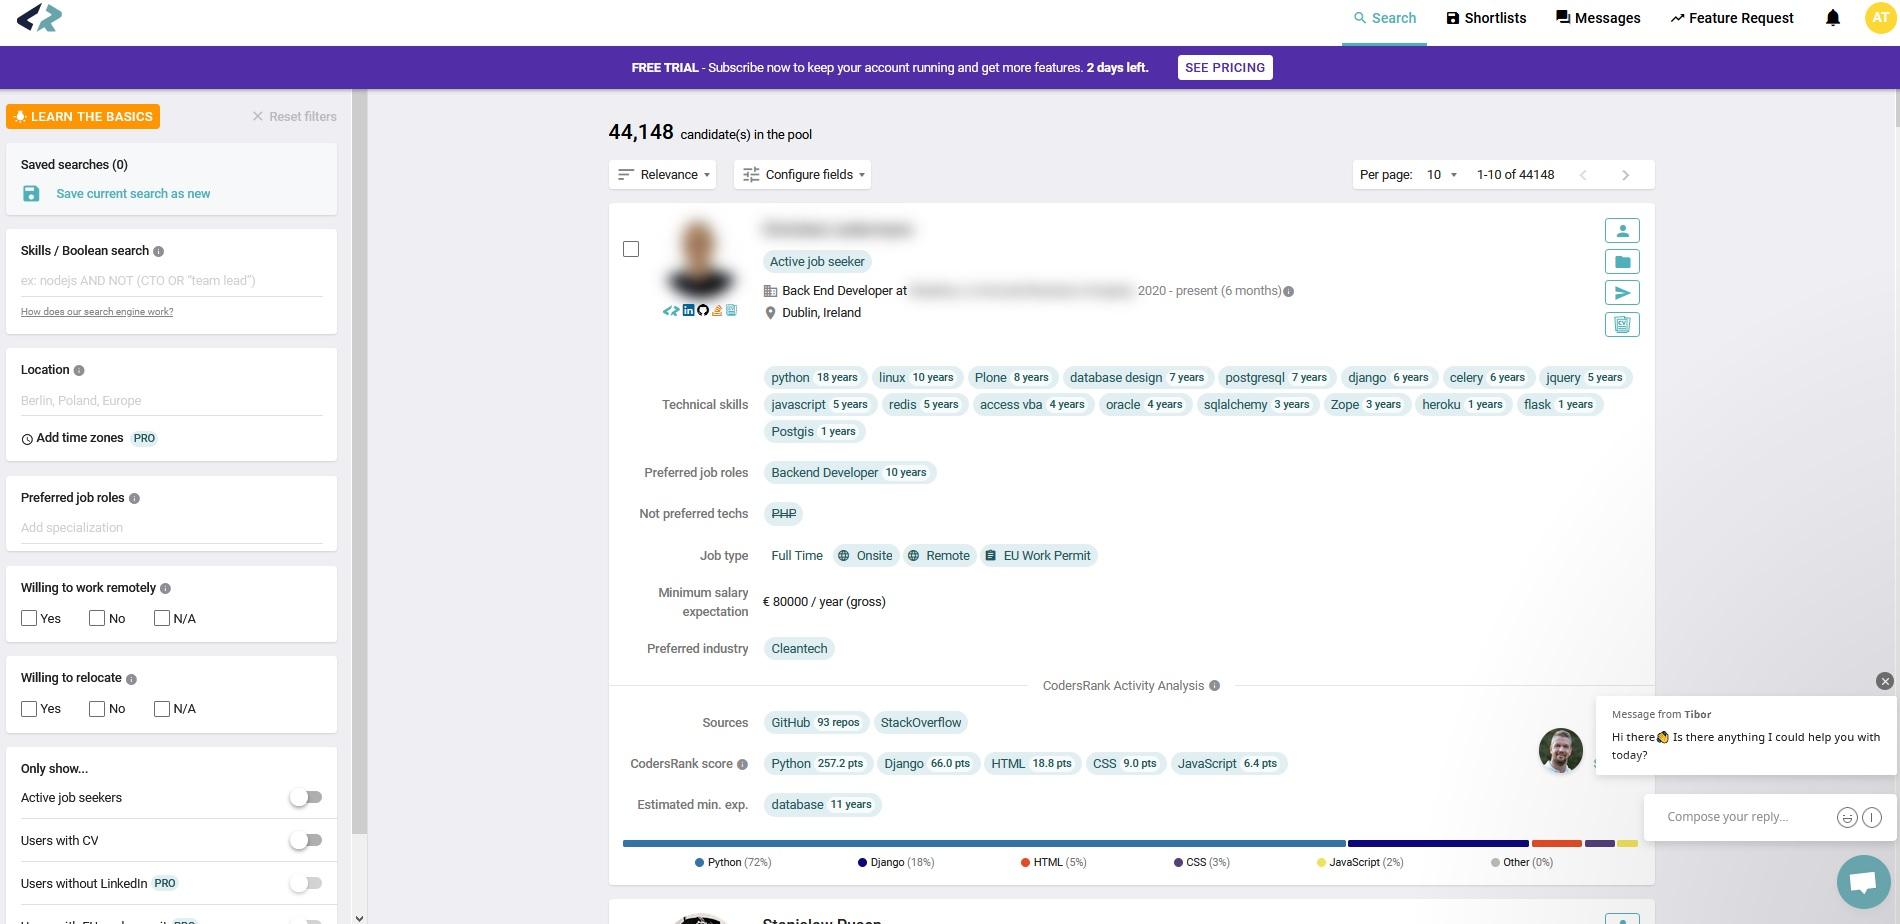The image size is (1900, 924).
Task: Check Yes for Willing to work remotely
Action: 29,618
